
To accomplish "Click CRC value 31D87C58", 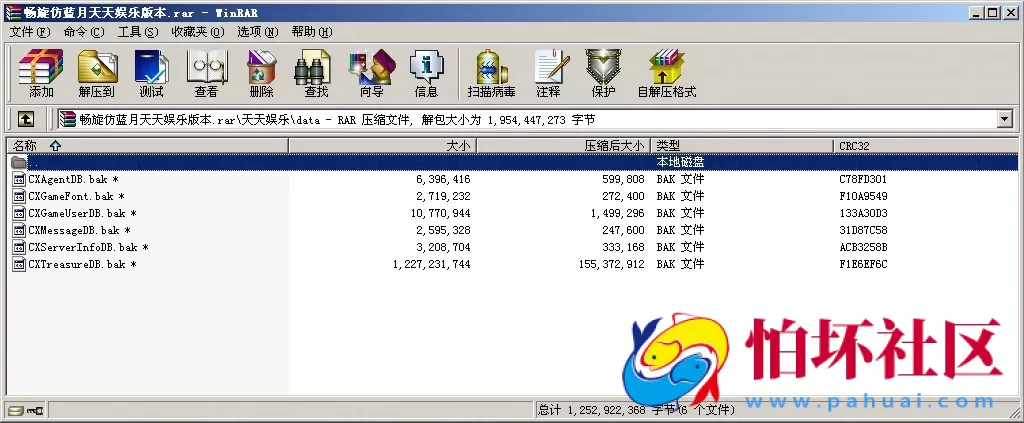I will [x=863, y=230].
